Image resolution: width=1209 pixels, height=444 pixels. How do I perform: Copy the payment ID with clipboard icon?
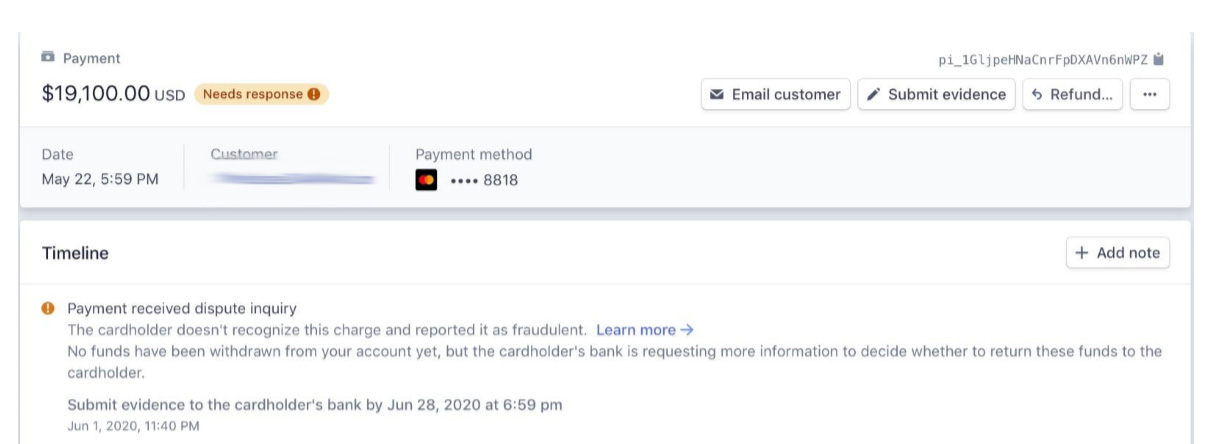(1159, 60)
